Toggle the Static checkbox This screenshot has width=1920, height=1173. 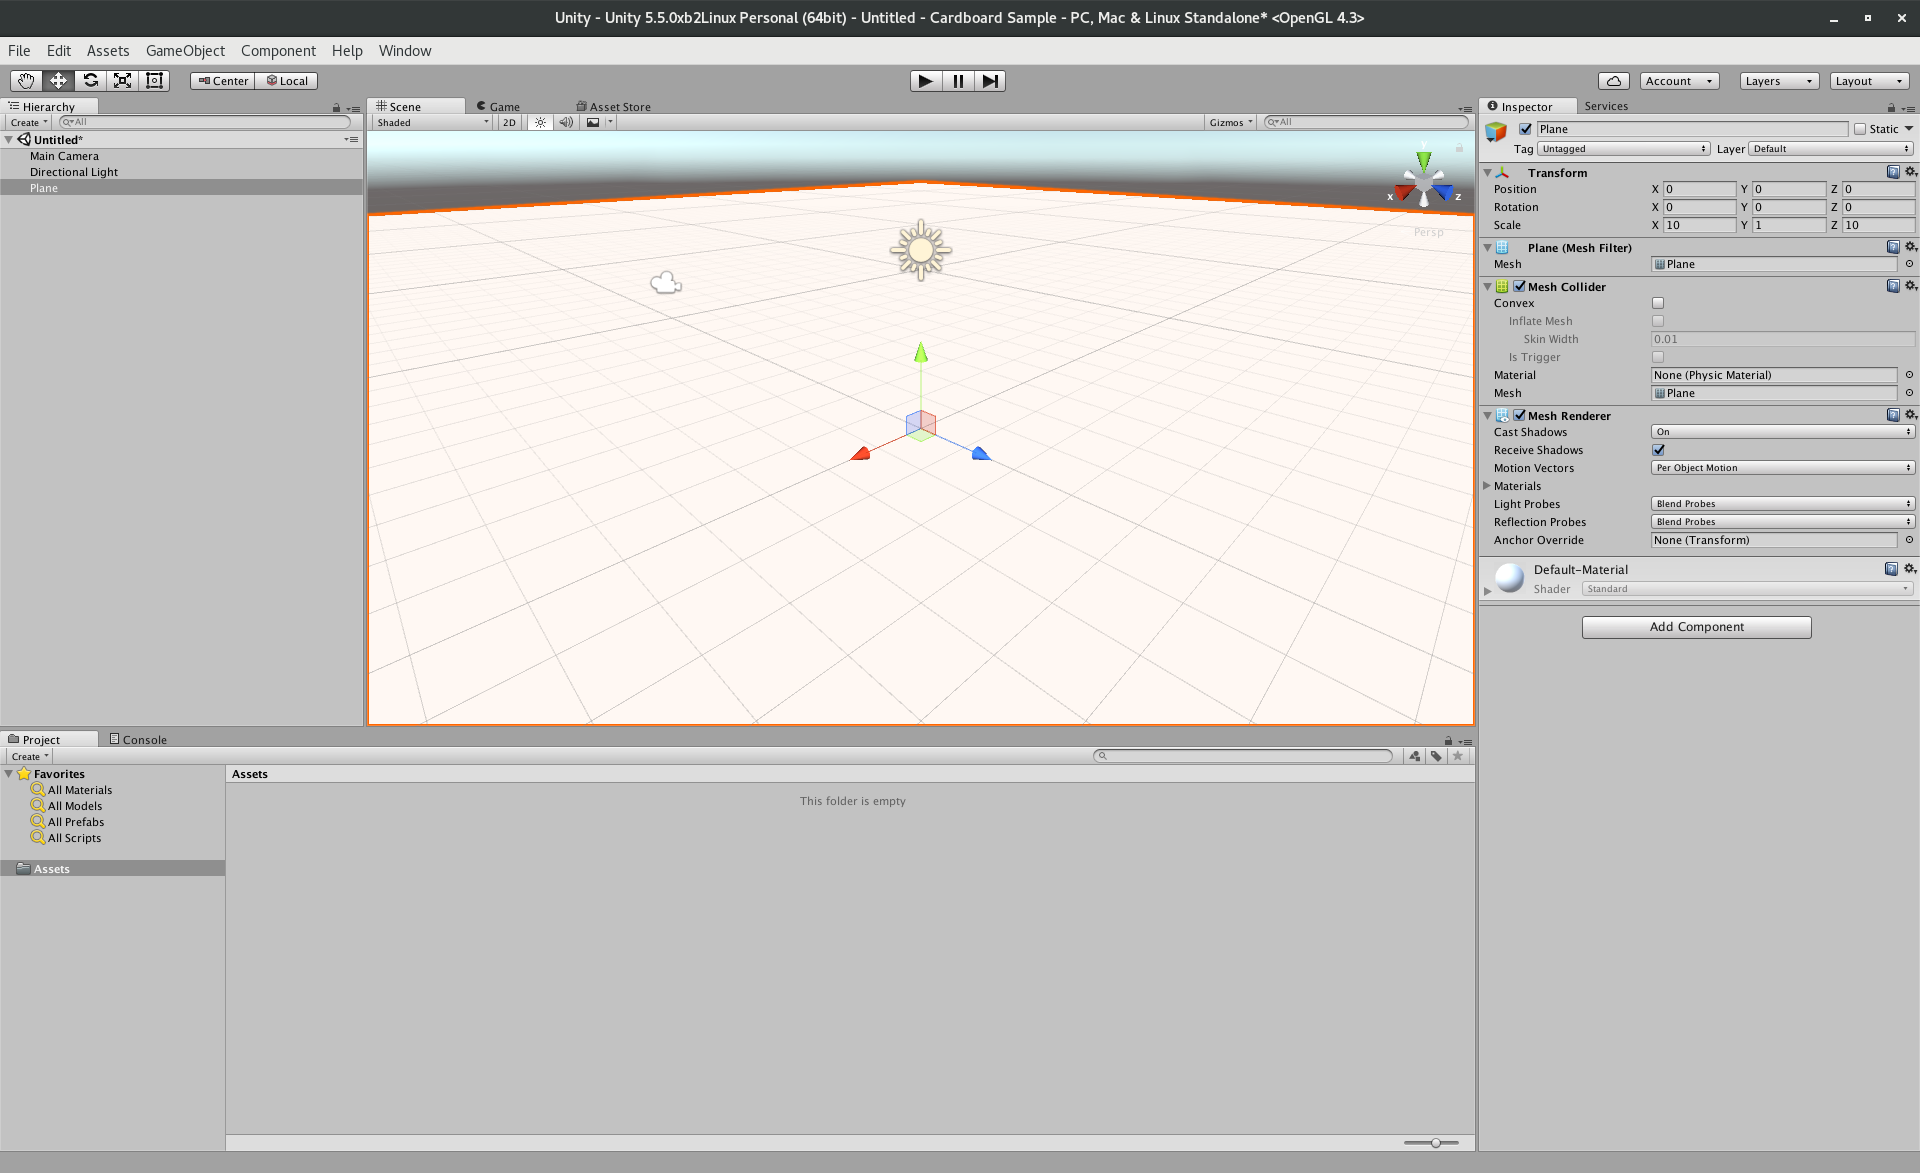click(1860, 129)
